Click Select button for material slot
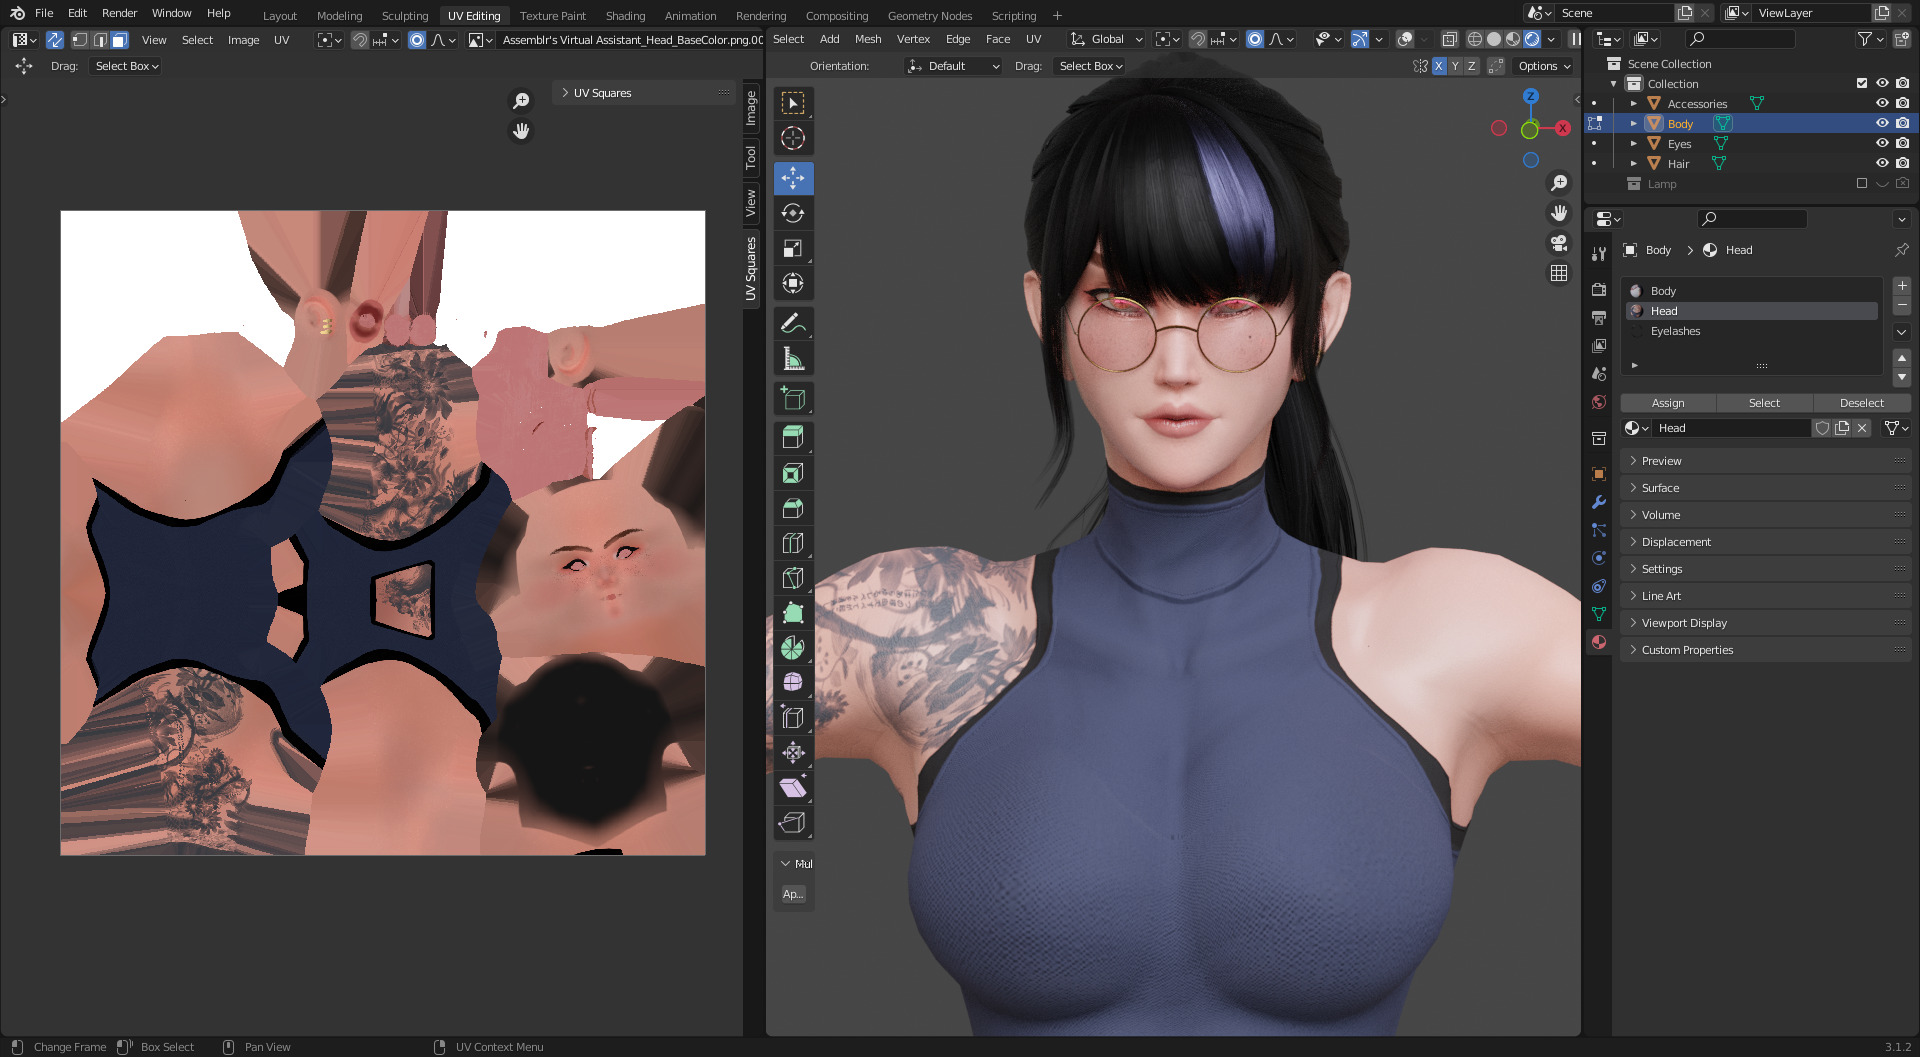The height and width of the screenshot is (1057, 1920). tap(1764, 403)
